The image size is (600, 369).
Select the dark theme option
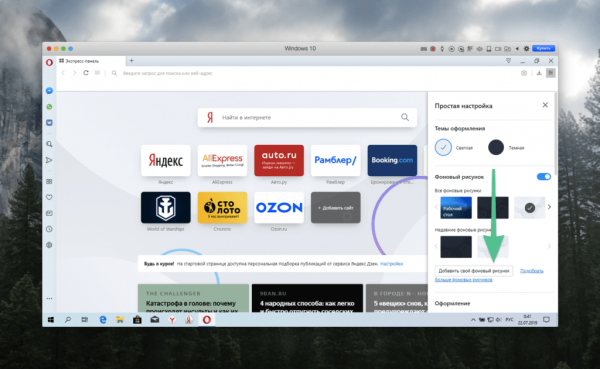click(496, 147)
